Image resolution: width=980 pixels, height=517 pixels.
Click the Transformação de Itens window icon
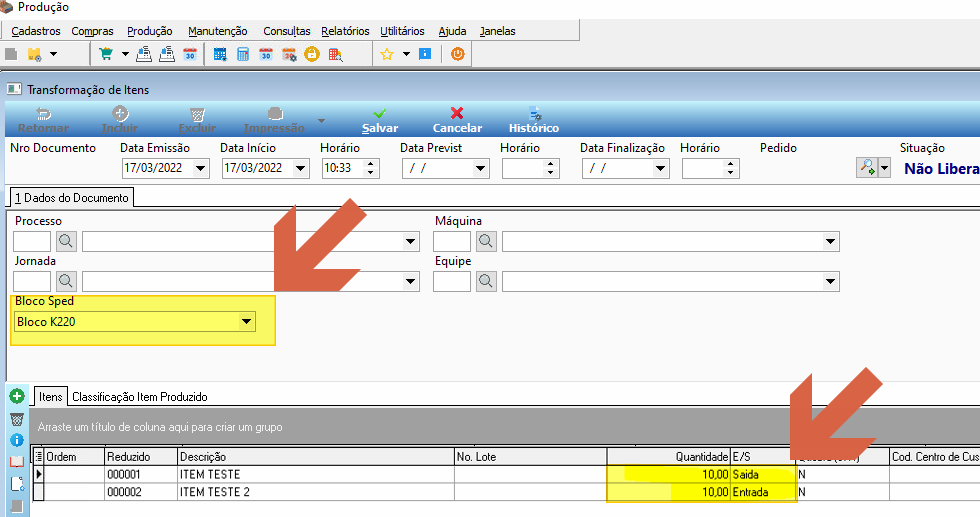[14, 89]
